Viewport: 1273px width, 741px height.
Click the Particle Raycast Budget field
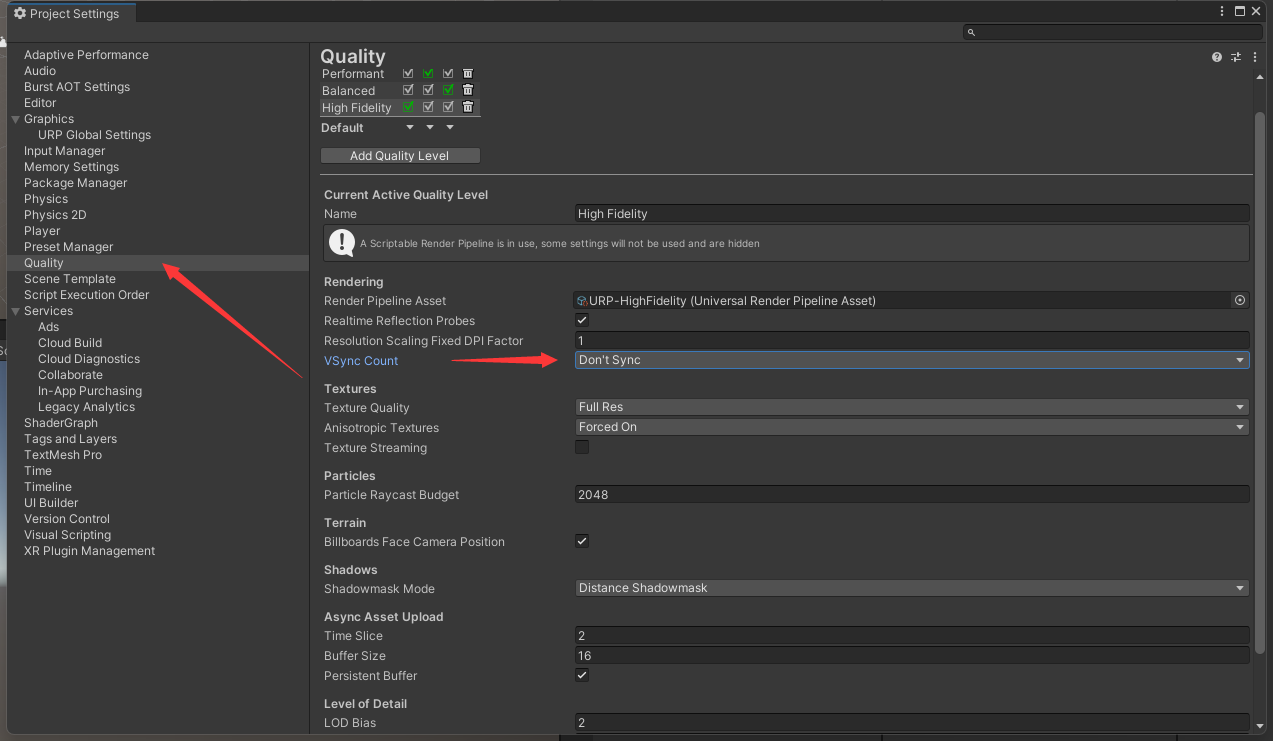tap(911, 495)
